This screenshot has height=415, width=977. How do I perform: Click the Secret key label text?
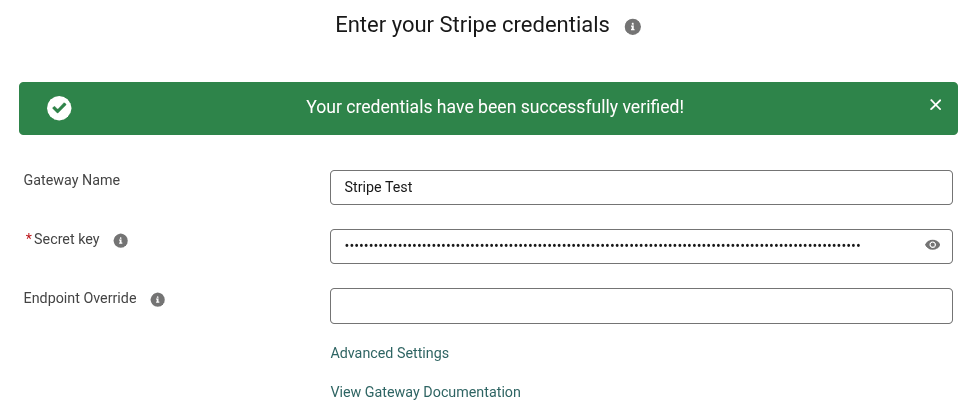67,239
